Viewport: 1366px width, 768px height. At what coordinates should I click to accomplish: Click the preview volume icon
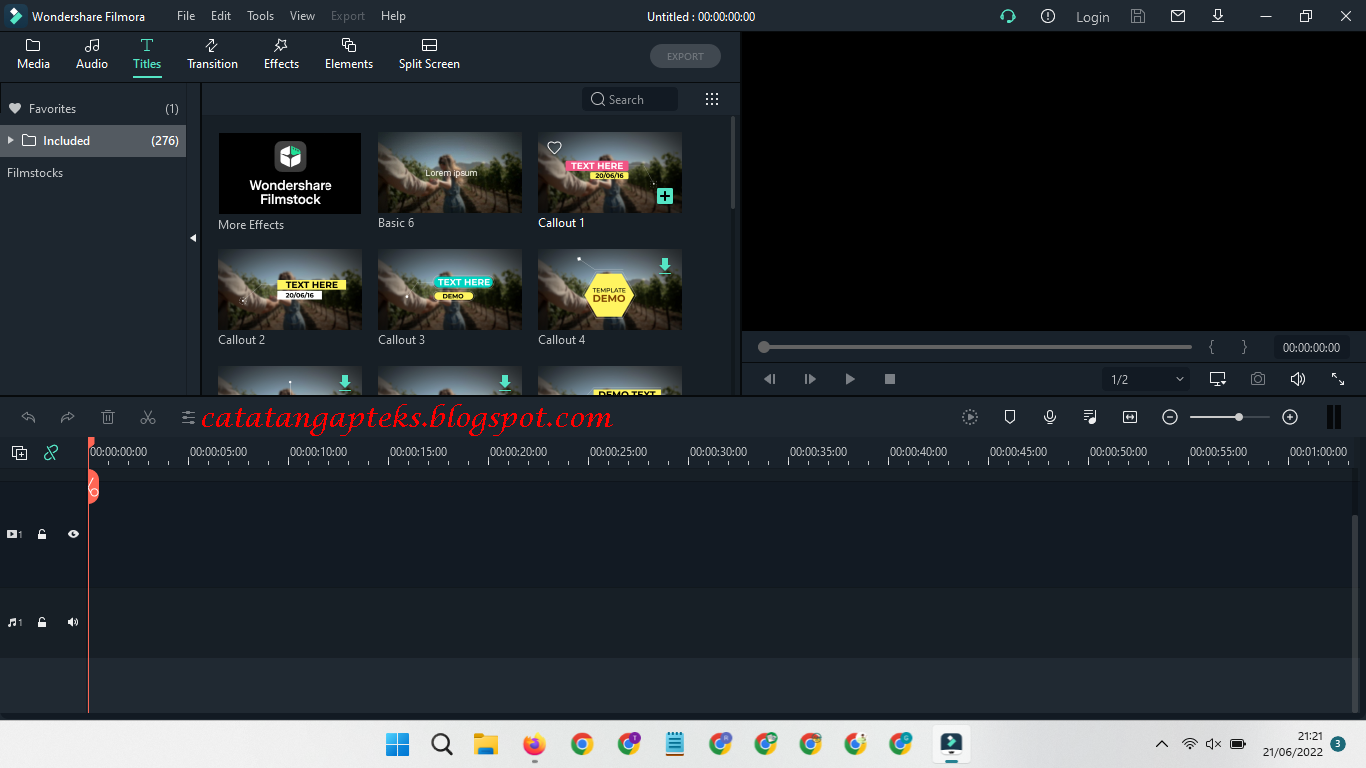tap(1298, 379)
